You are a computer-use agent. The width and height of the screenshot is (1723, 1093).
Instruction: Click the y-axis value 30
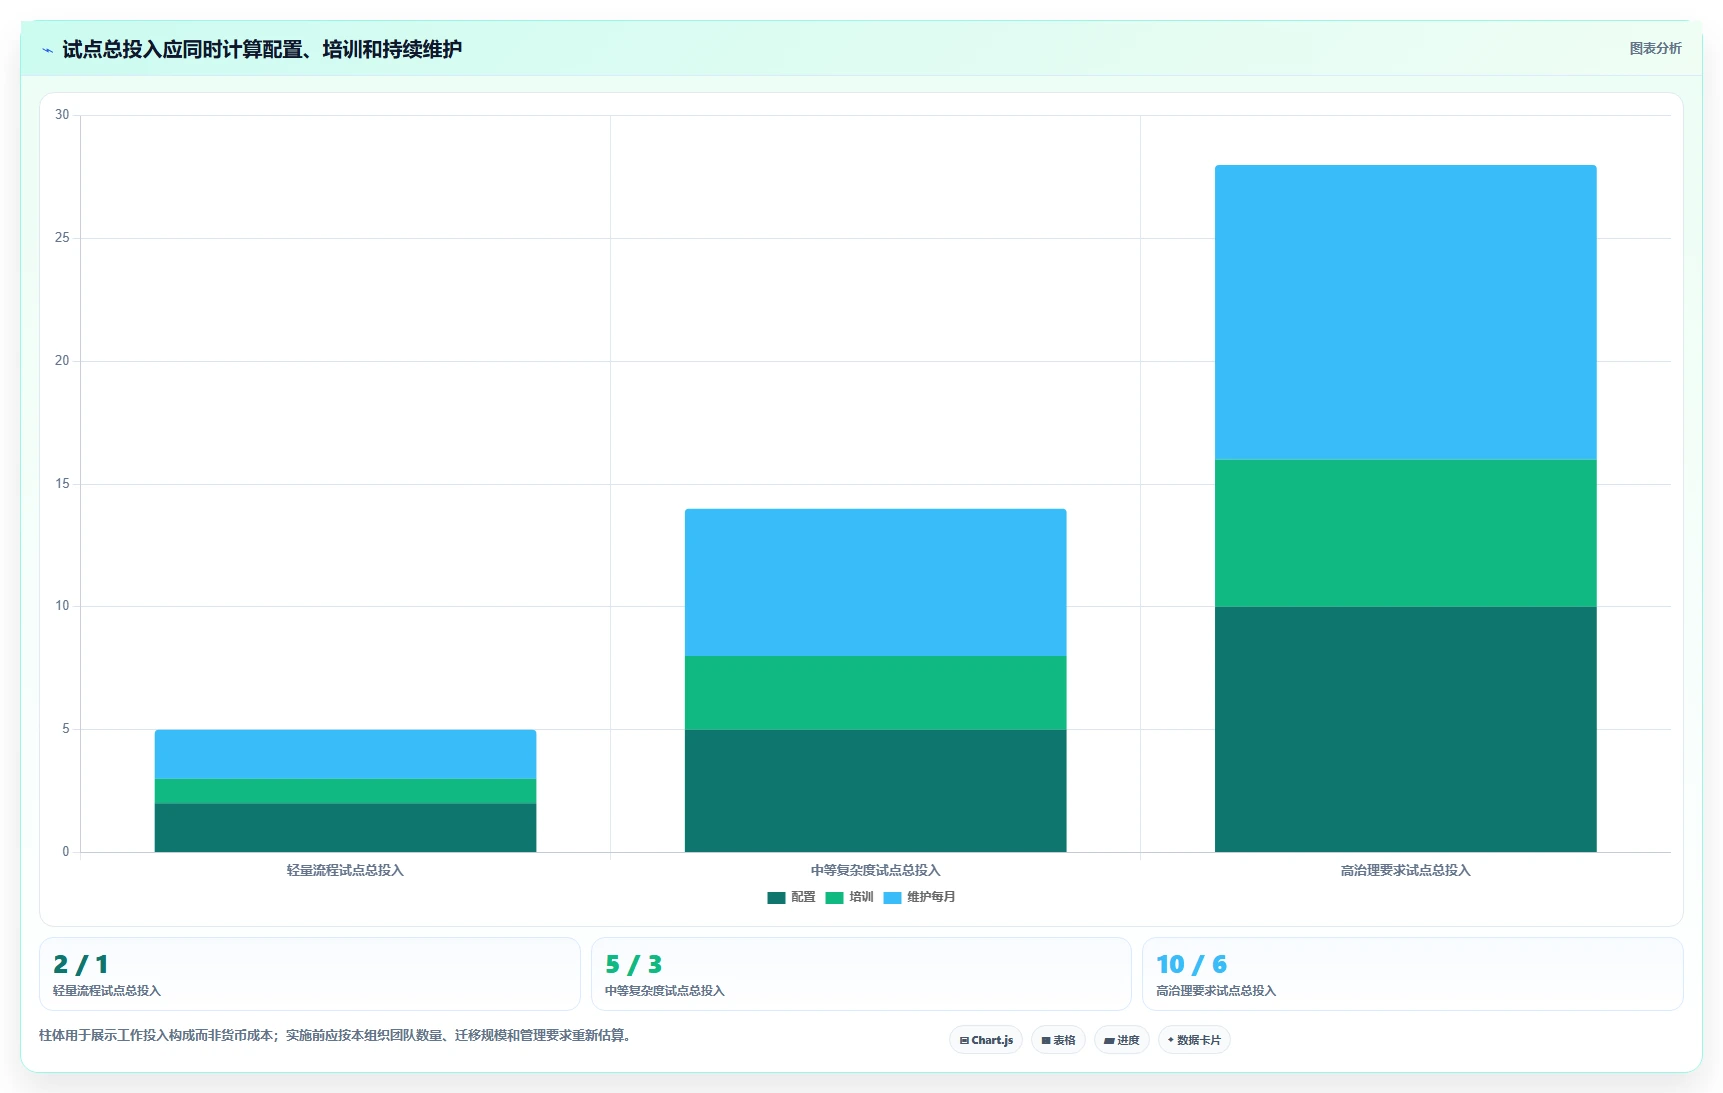[62, 115]
